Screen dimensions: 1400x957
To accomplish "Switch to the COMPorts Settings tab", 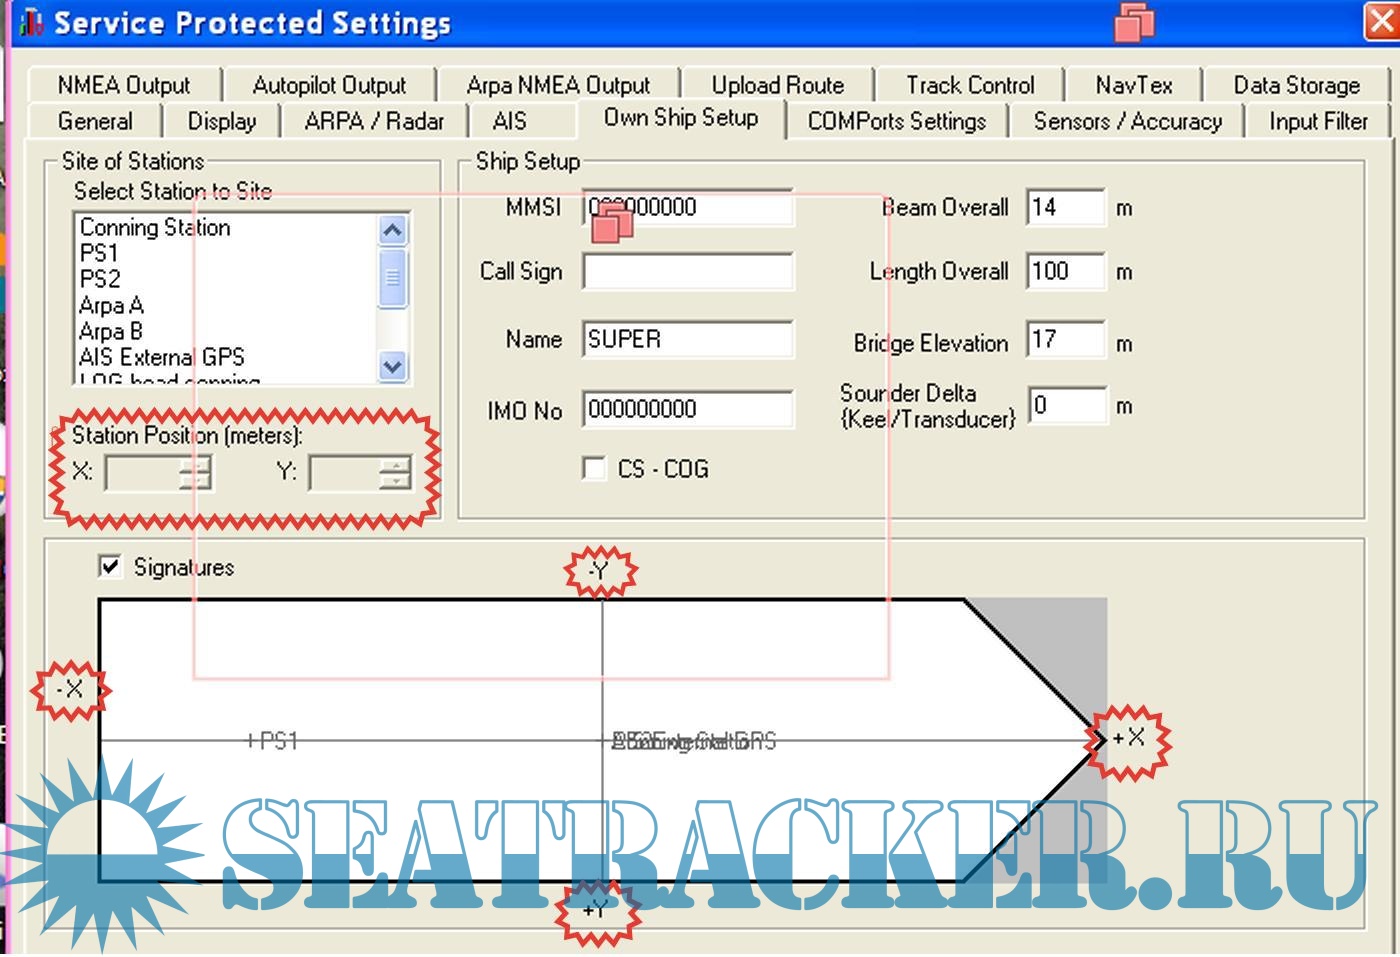I will [896, 121].
